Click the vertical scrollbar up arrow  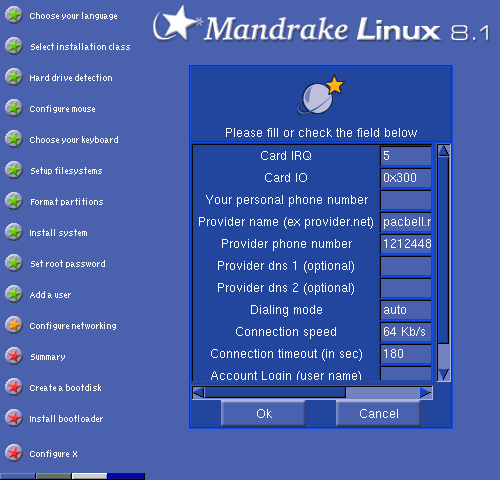pyautogui.click(x=444, y=151)
